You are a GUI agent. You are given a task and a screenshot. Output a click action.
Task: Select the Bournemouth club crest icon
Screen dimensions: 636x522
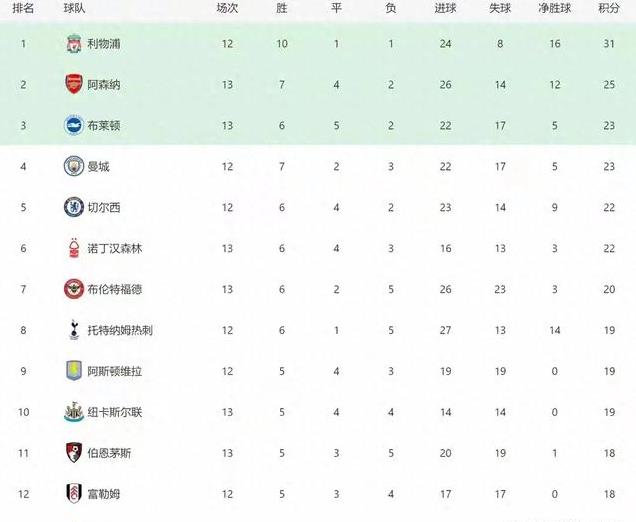click(x=73, y=452)
